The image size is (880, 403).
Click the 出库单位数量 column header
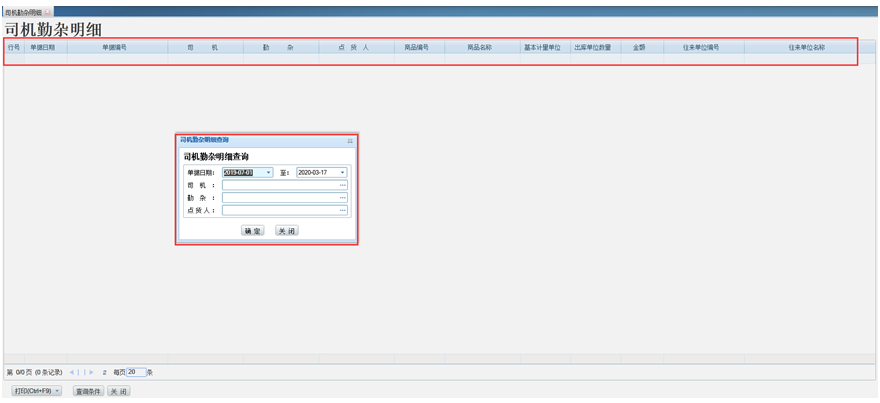[x=595, y=48]
